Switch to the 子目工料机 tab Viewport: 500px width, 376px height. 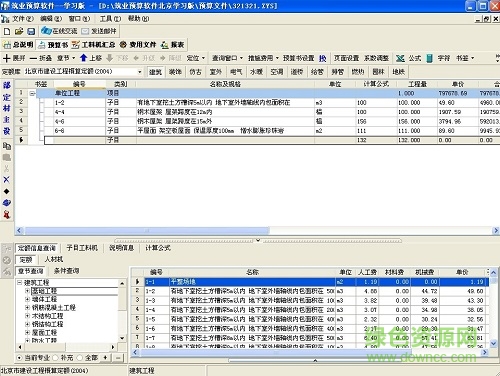82,248
